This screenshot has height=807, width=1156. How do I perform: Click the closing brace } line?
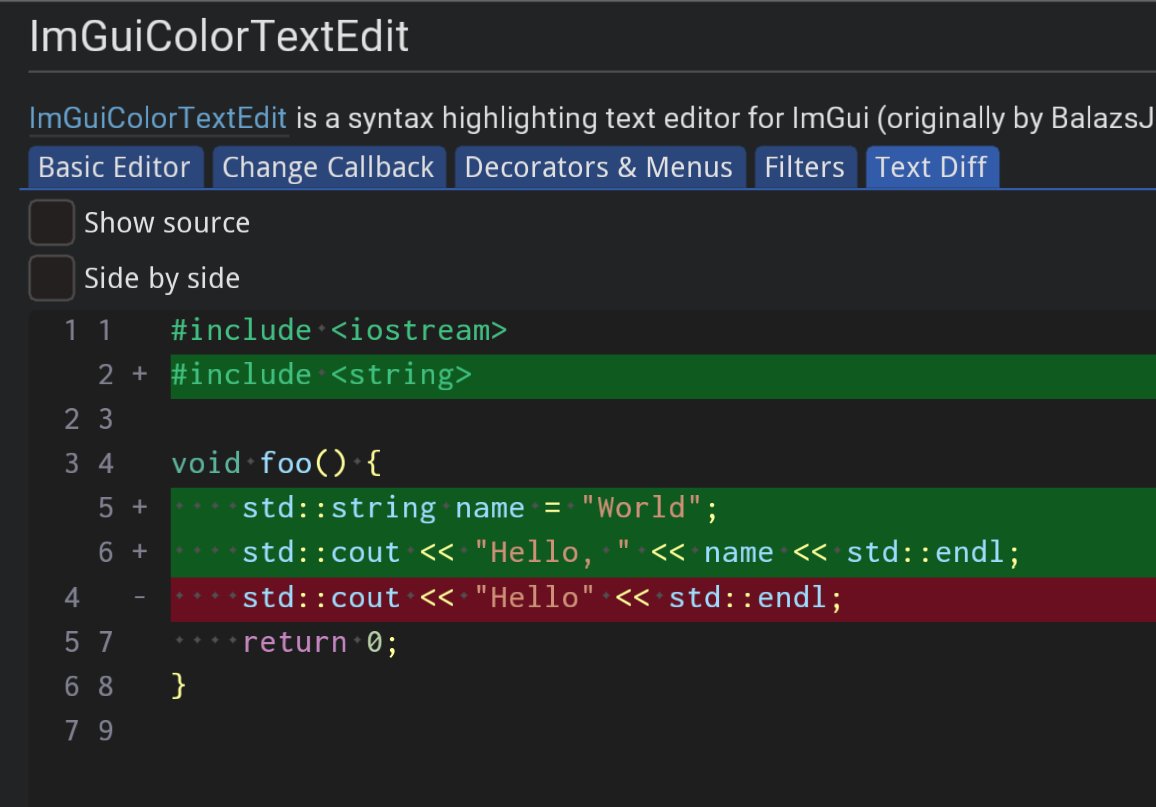(178, 686)
